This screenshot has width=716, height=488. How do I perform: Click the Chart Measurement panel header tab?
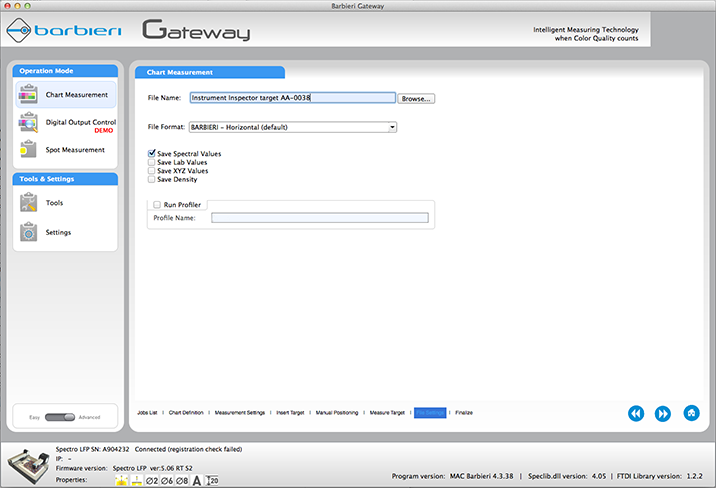click(x=210, y=72)
